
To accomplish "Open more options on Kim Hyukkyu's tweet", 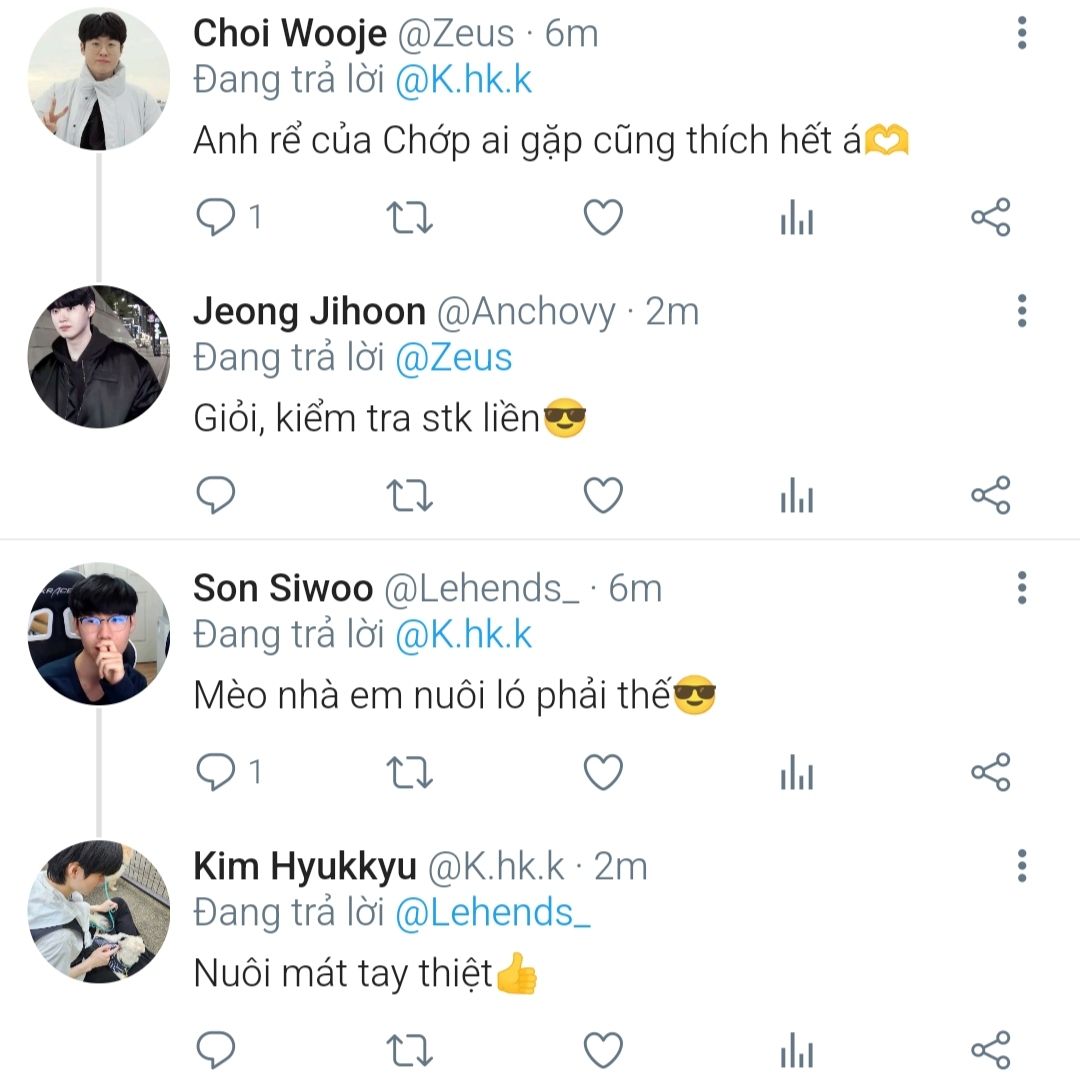I will [x=1021, y=865].
